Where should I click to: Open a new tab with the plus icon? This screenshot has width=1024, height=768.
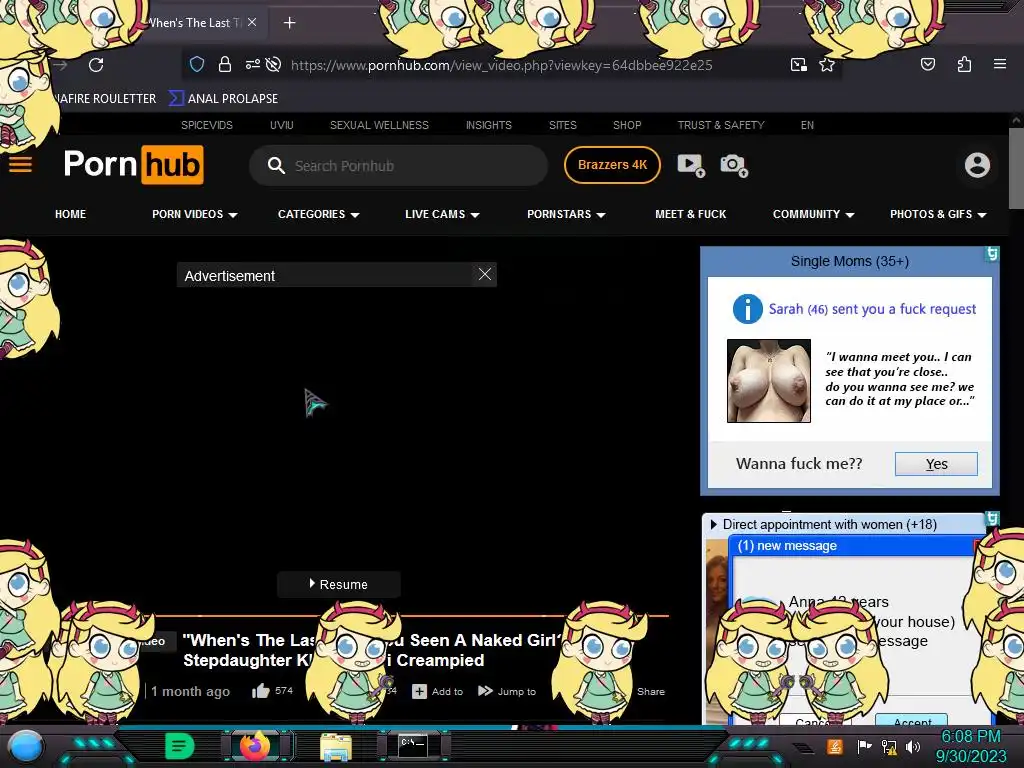[x=289, y=23]
